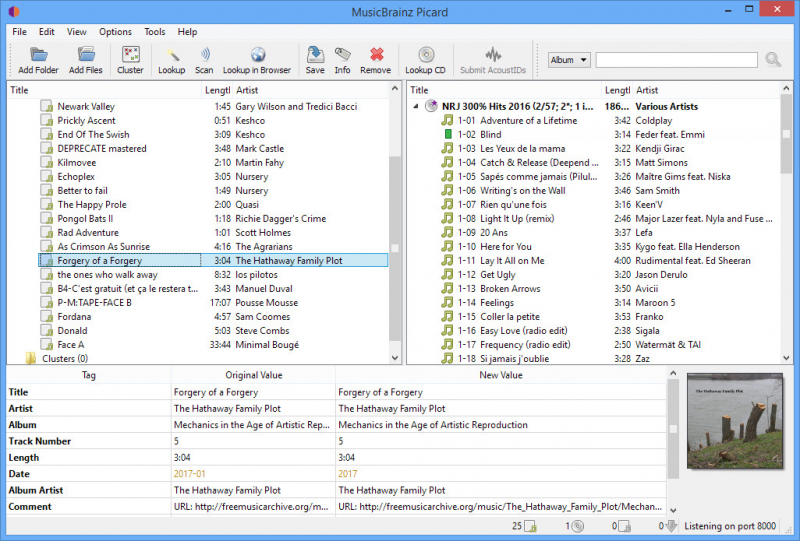Click the new Date value 2017
The height and width of the screenshot is (541, 800).
pos(347,474)
